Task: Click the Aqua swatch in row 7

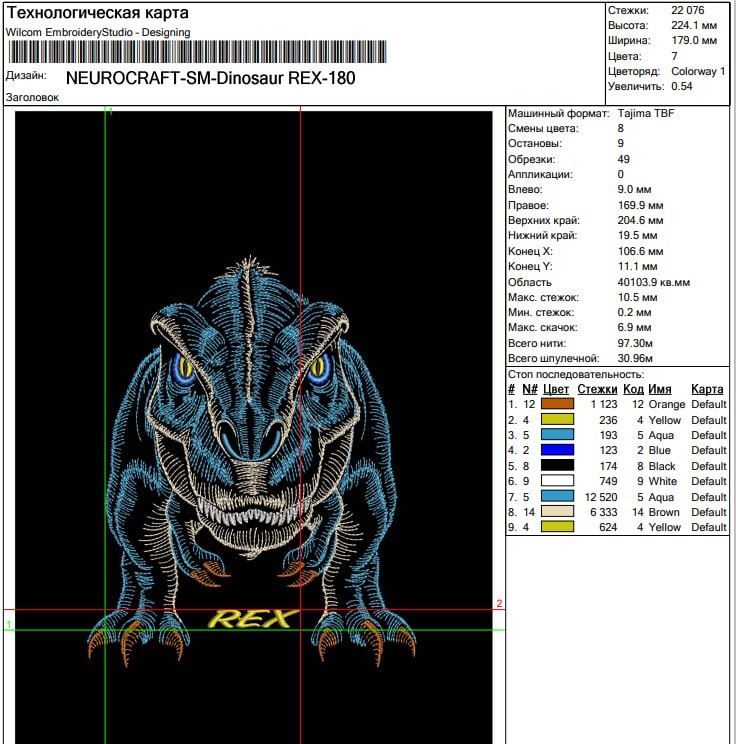Action: 557,496
